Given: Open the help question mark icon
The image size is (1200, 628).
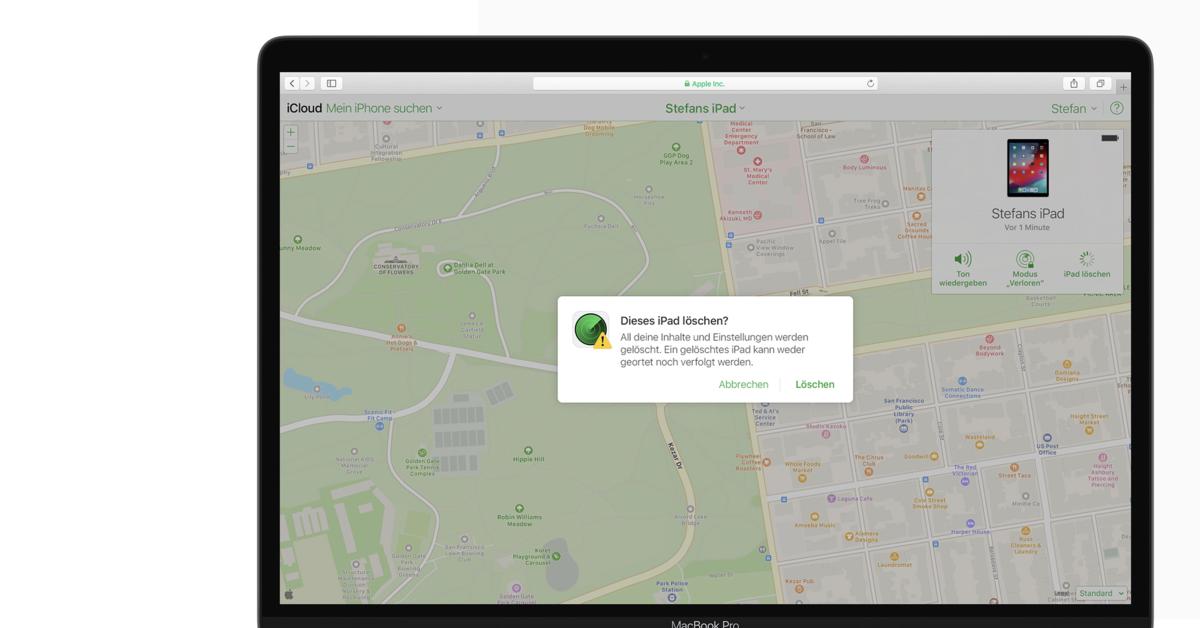Looking at the screenshot, I should point(1117,108).
